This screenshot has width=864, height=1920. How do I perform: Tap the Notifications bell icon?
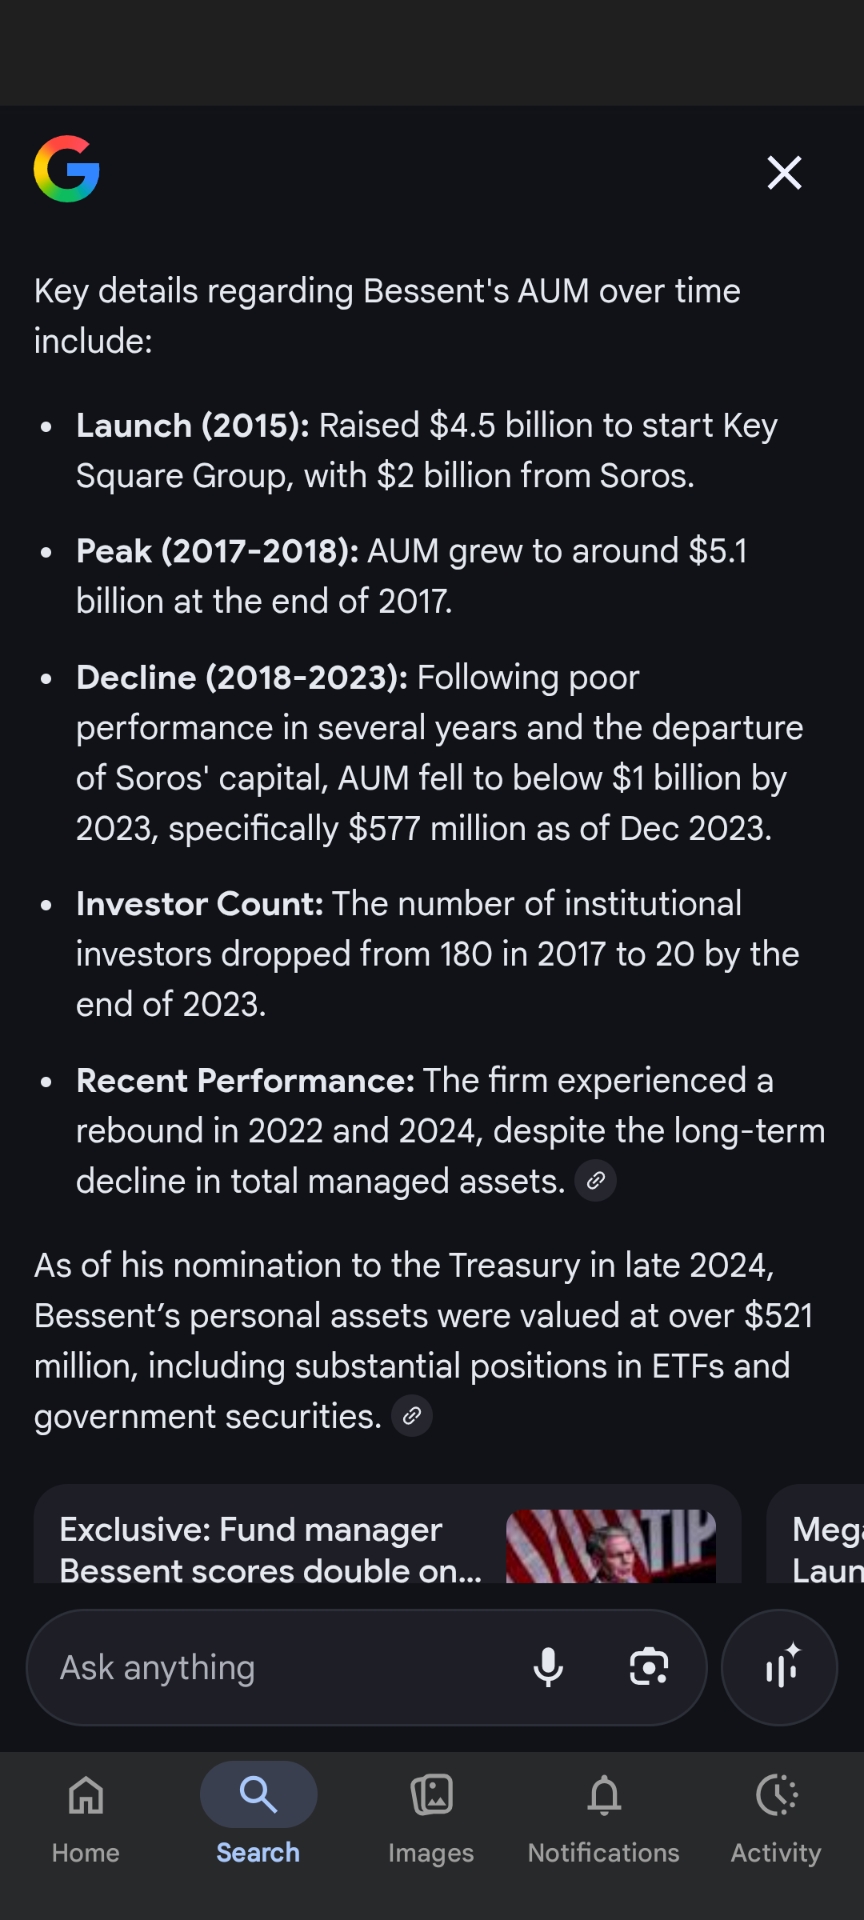[604, 1796]
